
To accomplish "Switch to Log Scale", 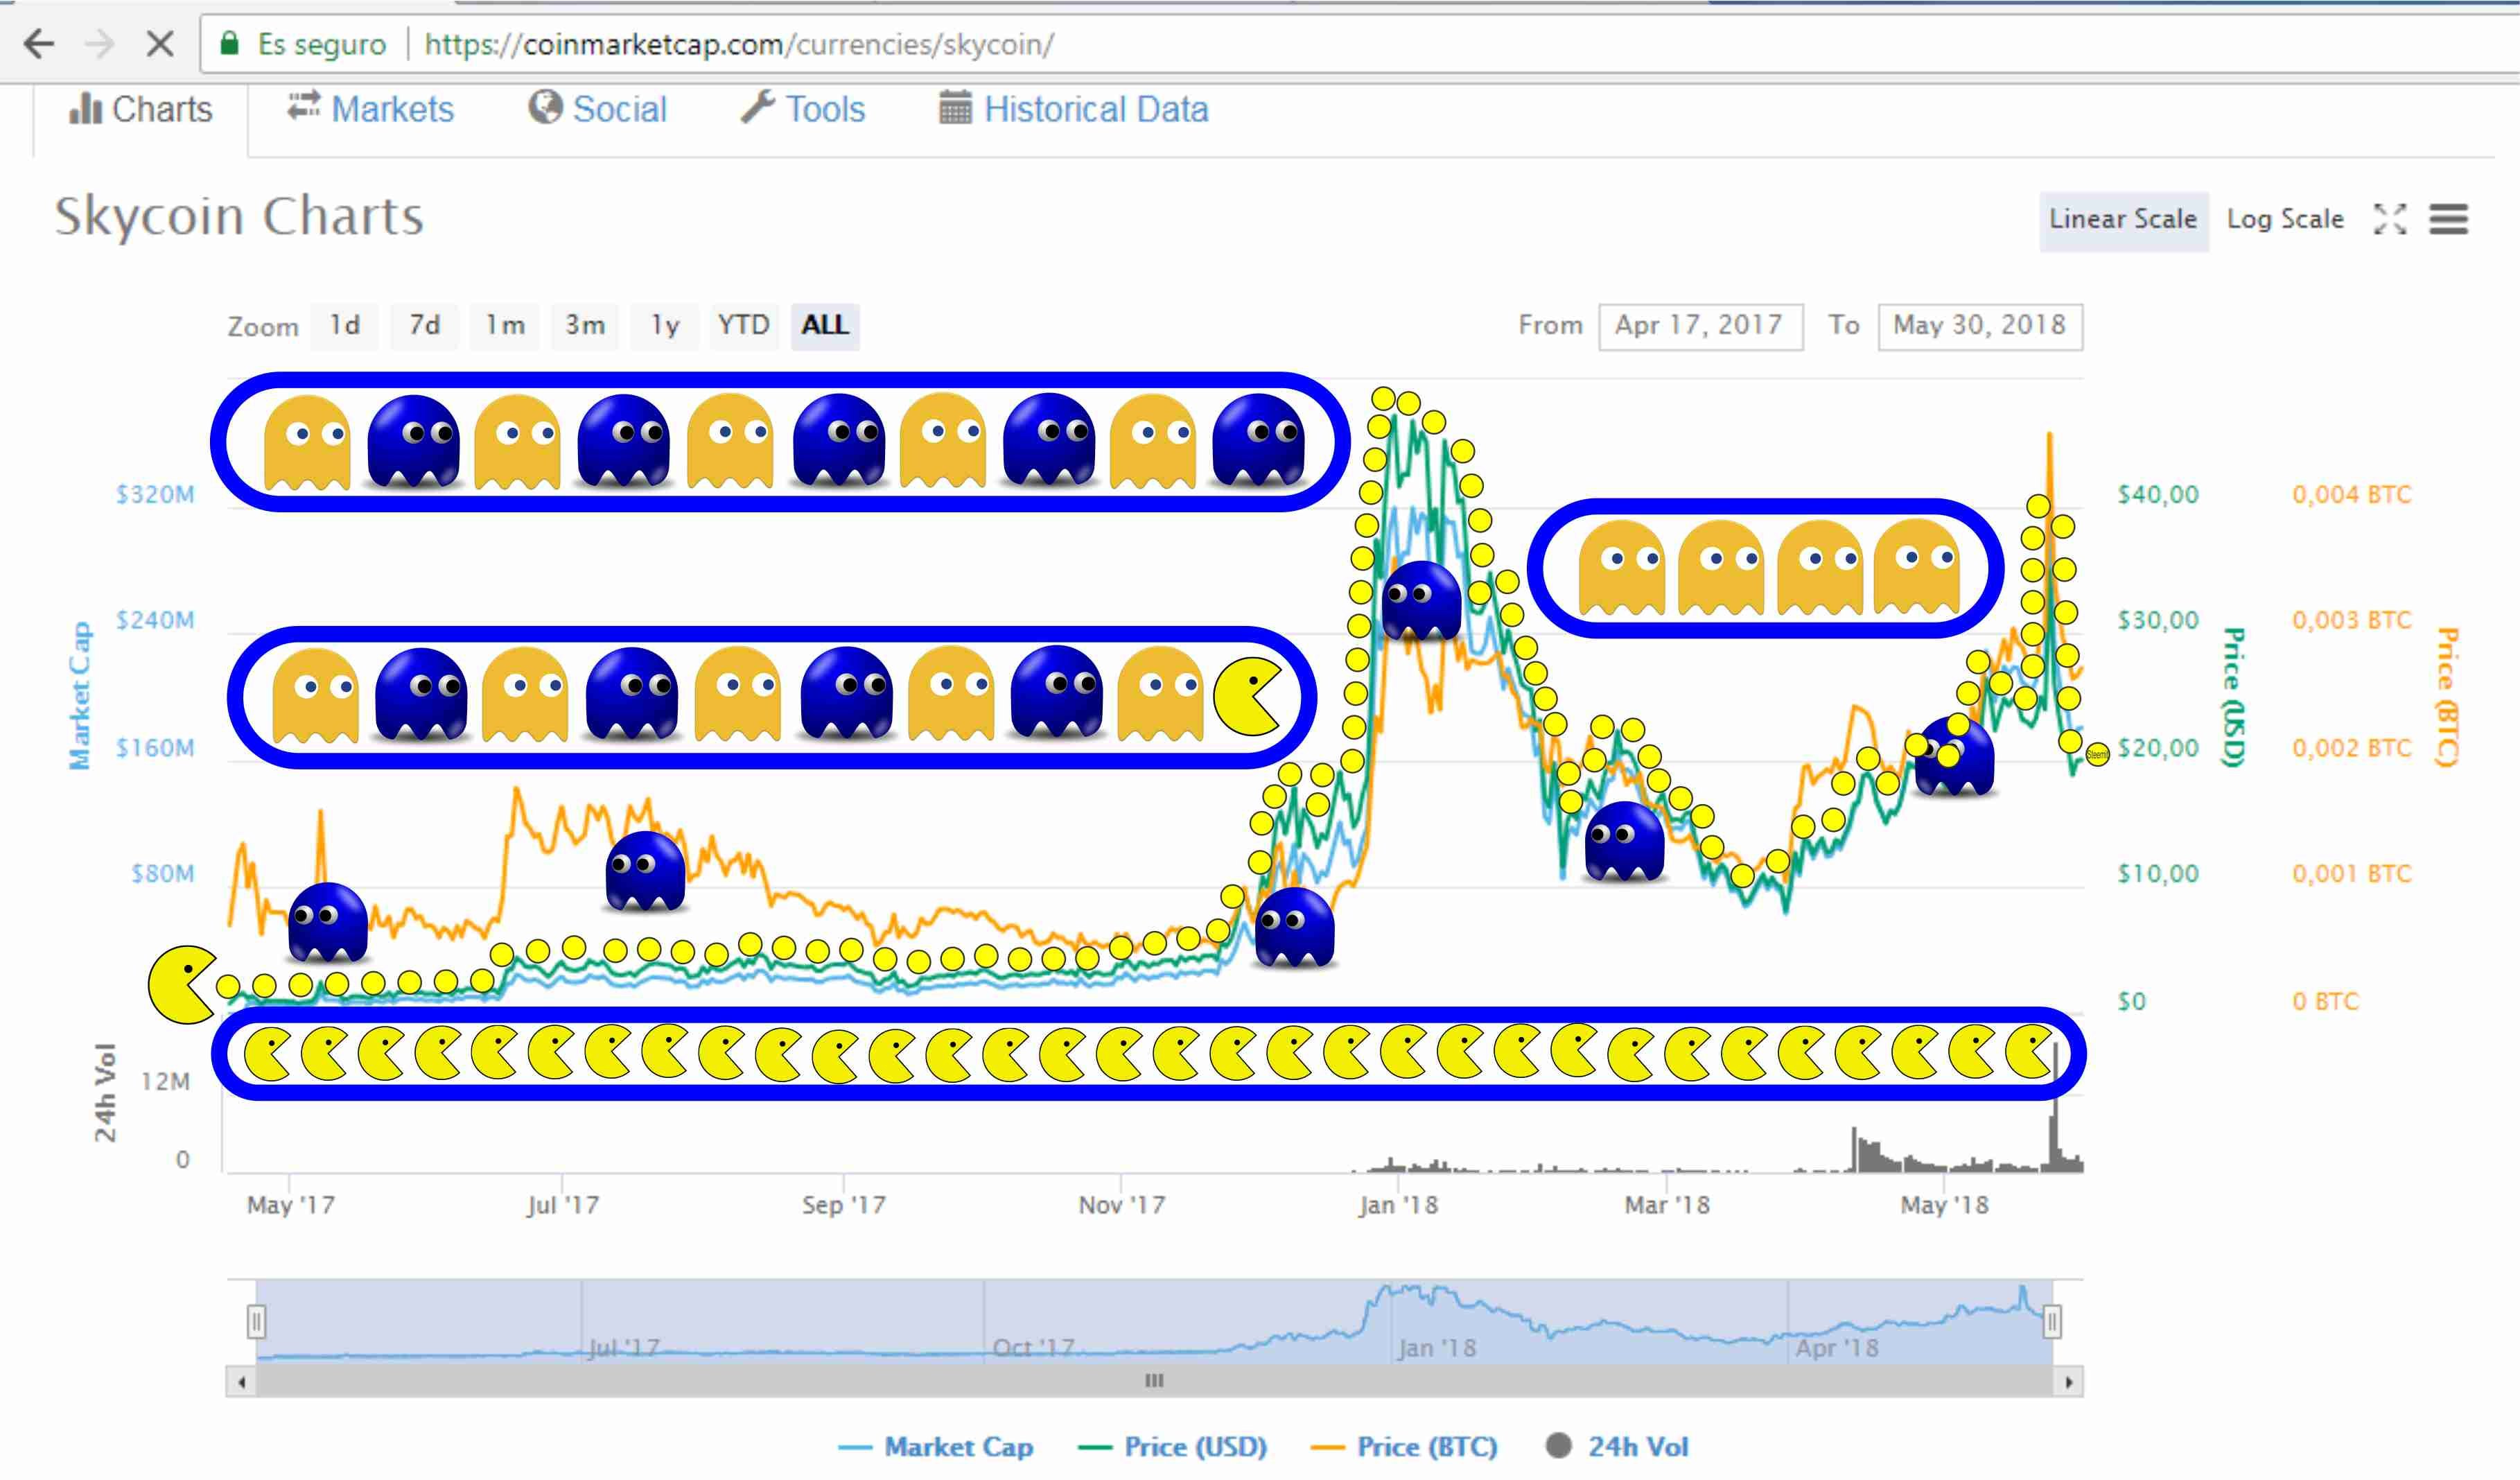I will click(2285, 220).
